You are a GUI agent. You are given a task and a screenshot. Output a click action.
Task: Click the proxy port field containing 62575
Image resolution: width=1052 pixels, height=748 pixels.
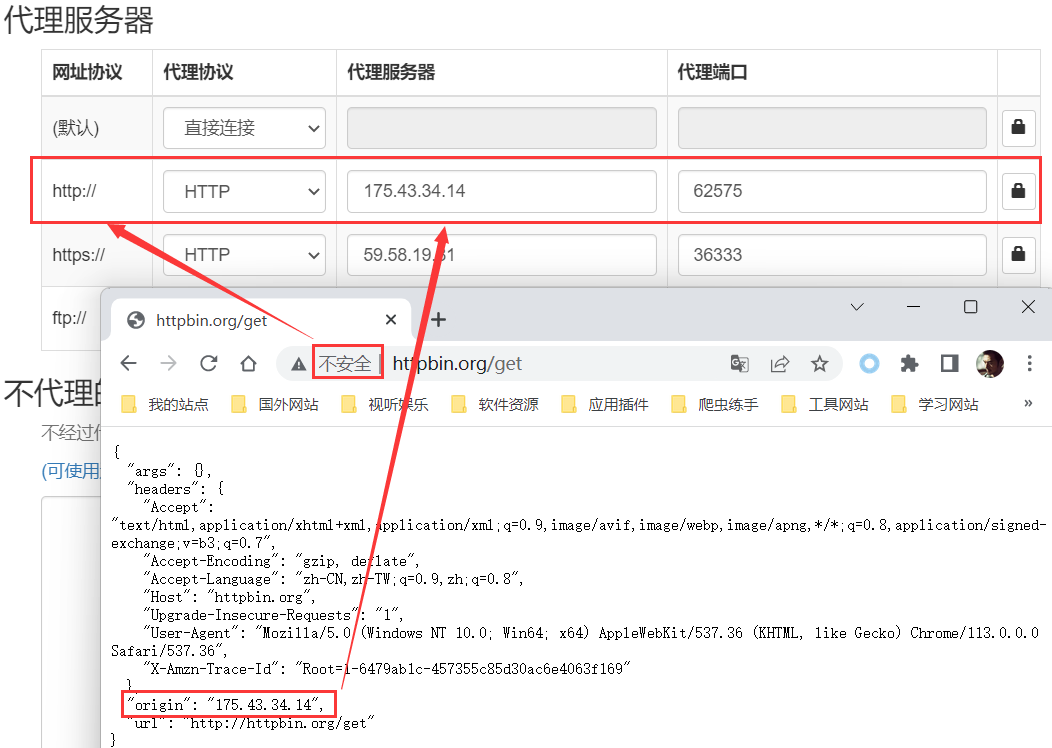(x=831, y=191)
